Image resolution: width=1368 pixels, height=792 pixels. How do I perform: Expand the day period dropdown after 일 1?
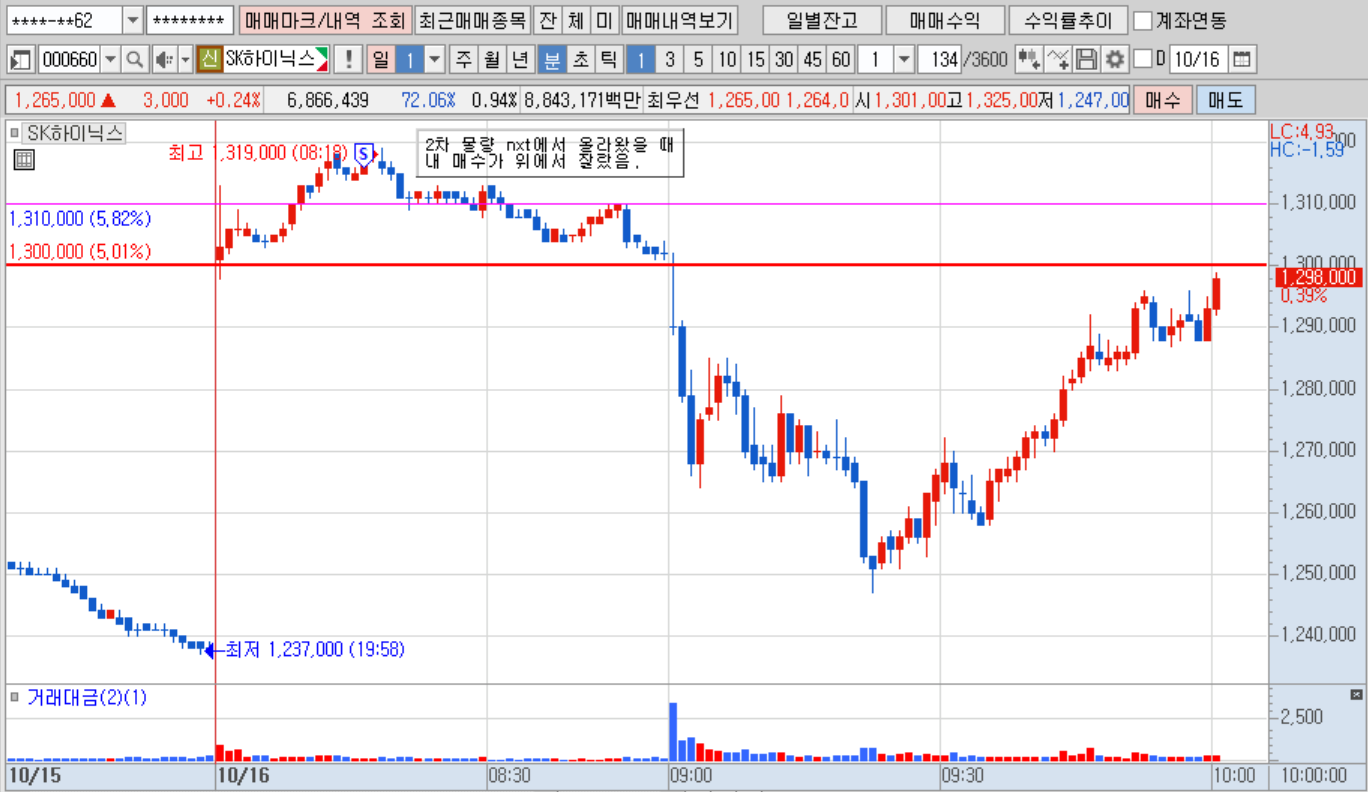[435, 60]
